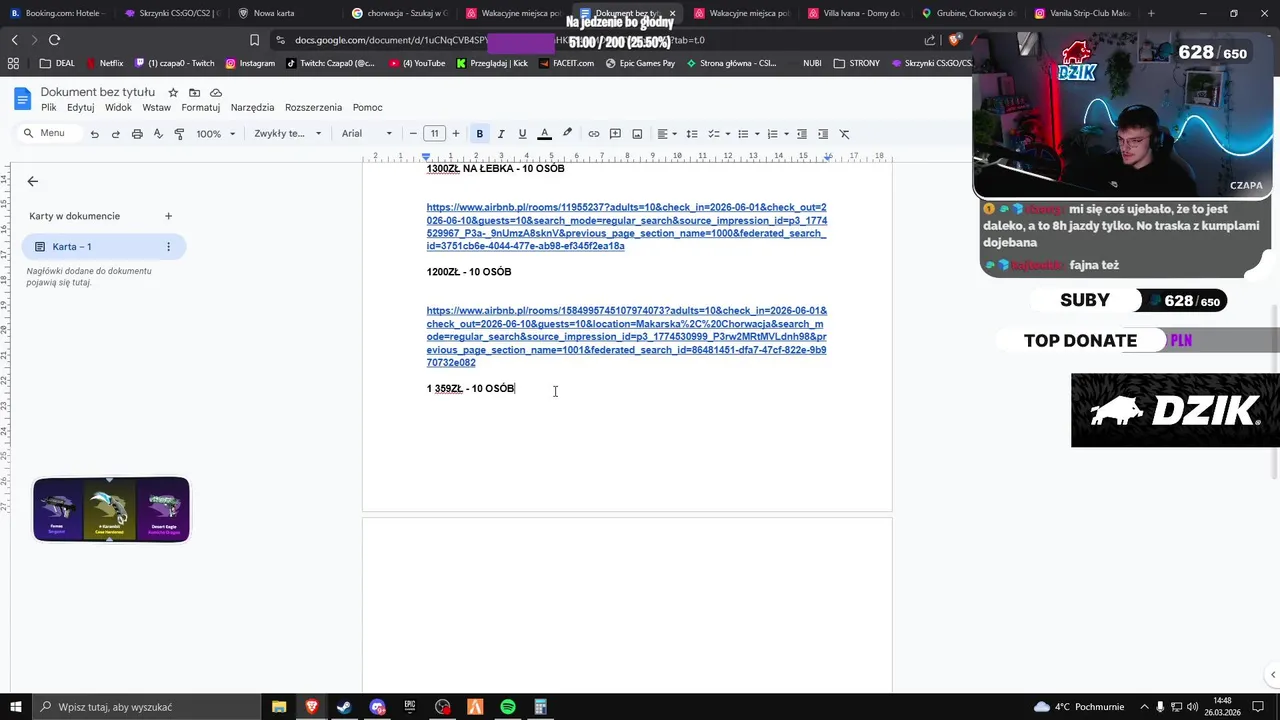Open the Wstaw menu
The height and width of the screenshot is (720, 1280).
tap(156, 108)
